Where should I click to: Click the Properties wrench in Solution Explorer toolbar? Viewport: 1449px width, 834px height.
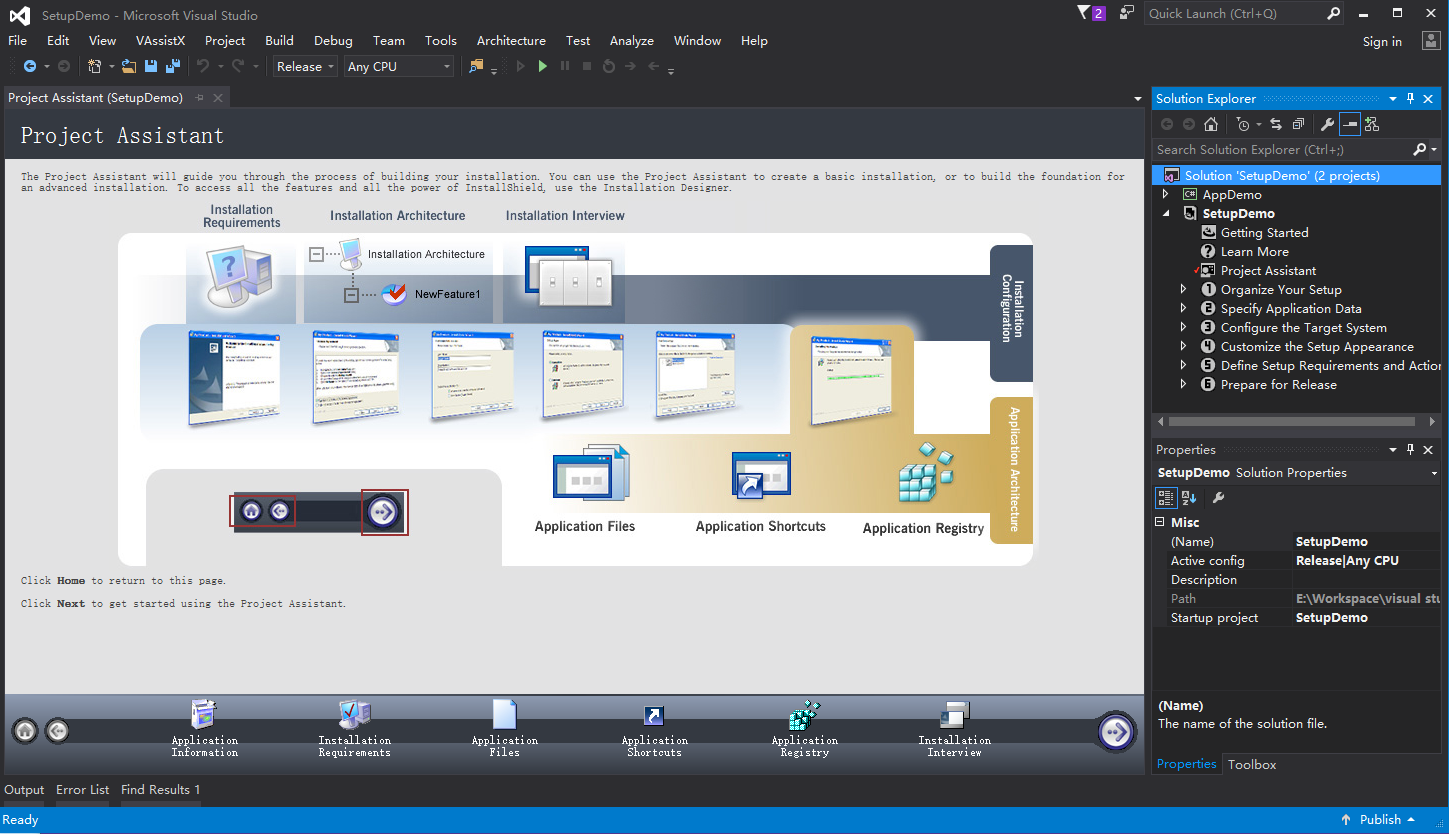coord(1327,124)
